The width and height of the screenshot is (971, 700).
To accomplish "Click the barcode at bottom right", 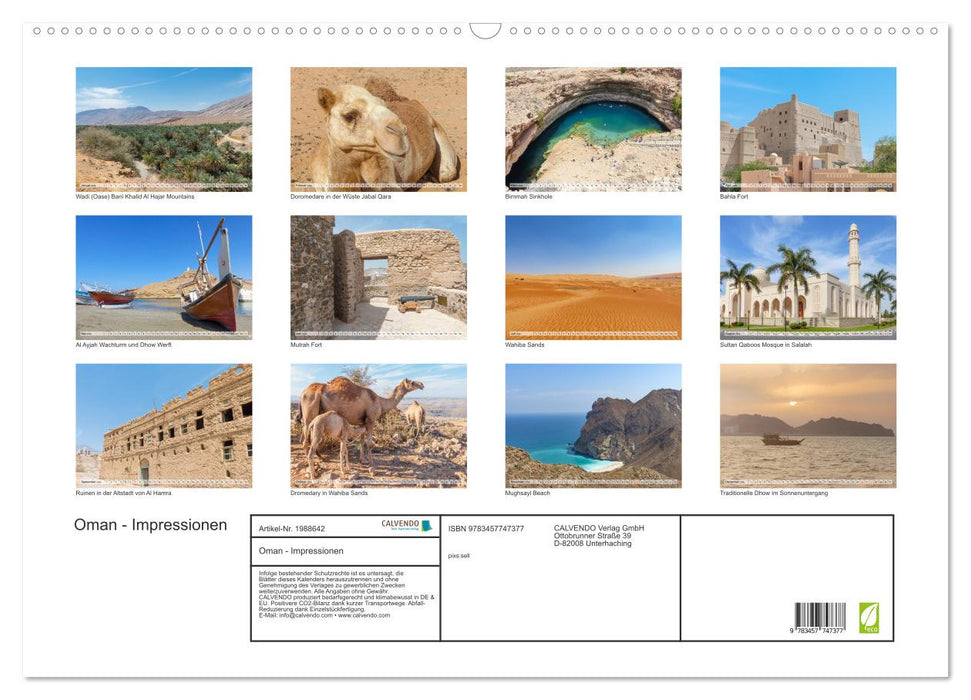I will coord(820,617).
